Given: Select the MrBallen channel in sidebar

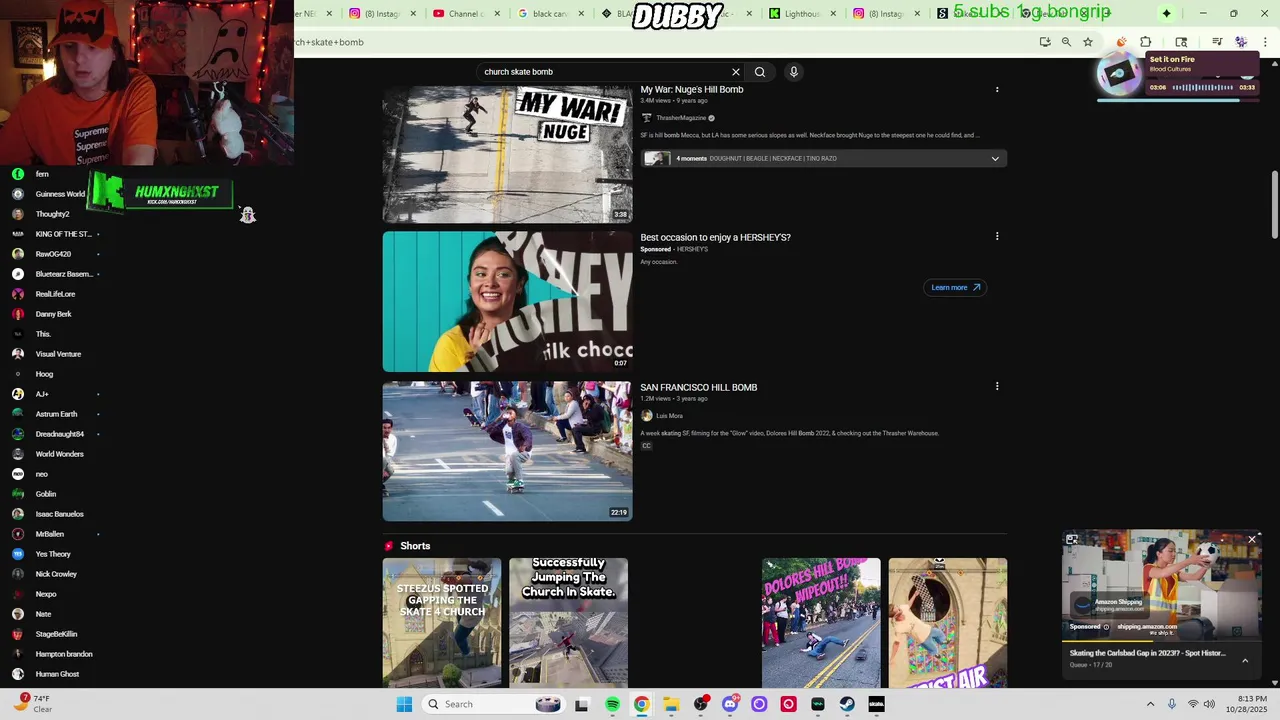Looking at the screenshot, I should tap(50, 534).
